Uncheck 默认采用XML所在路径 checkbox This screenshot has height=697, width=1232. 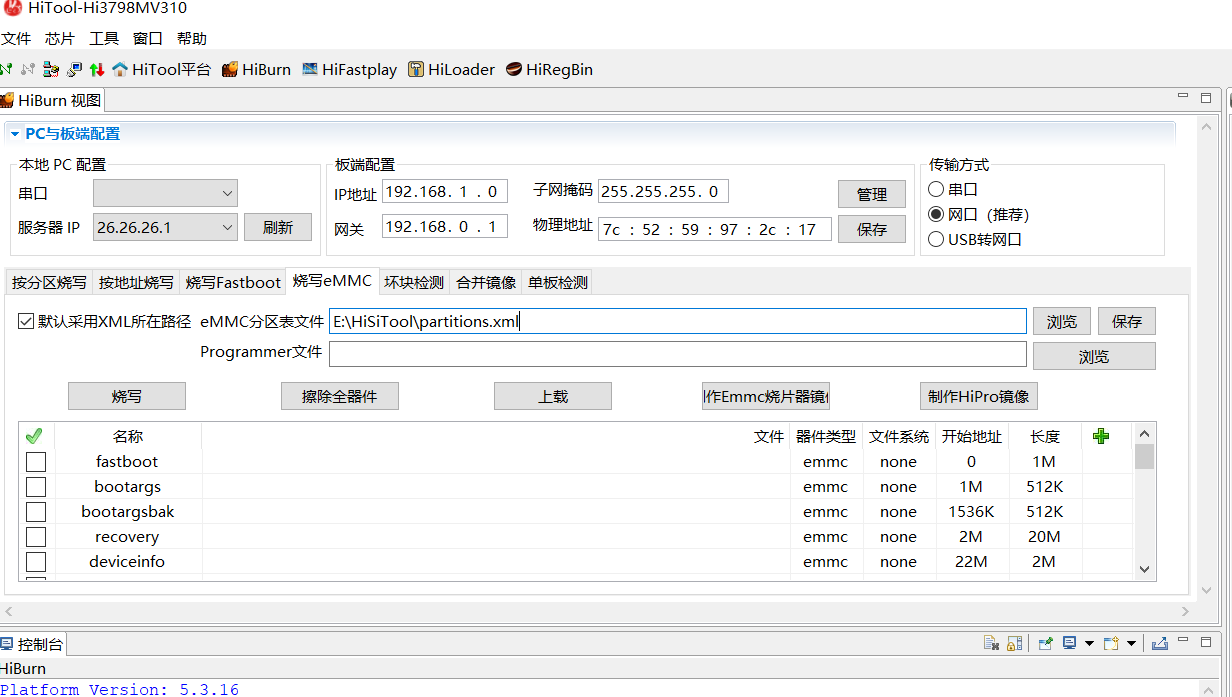[x=26, y=321]
